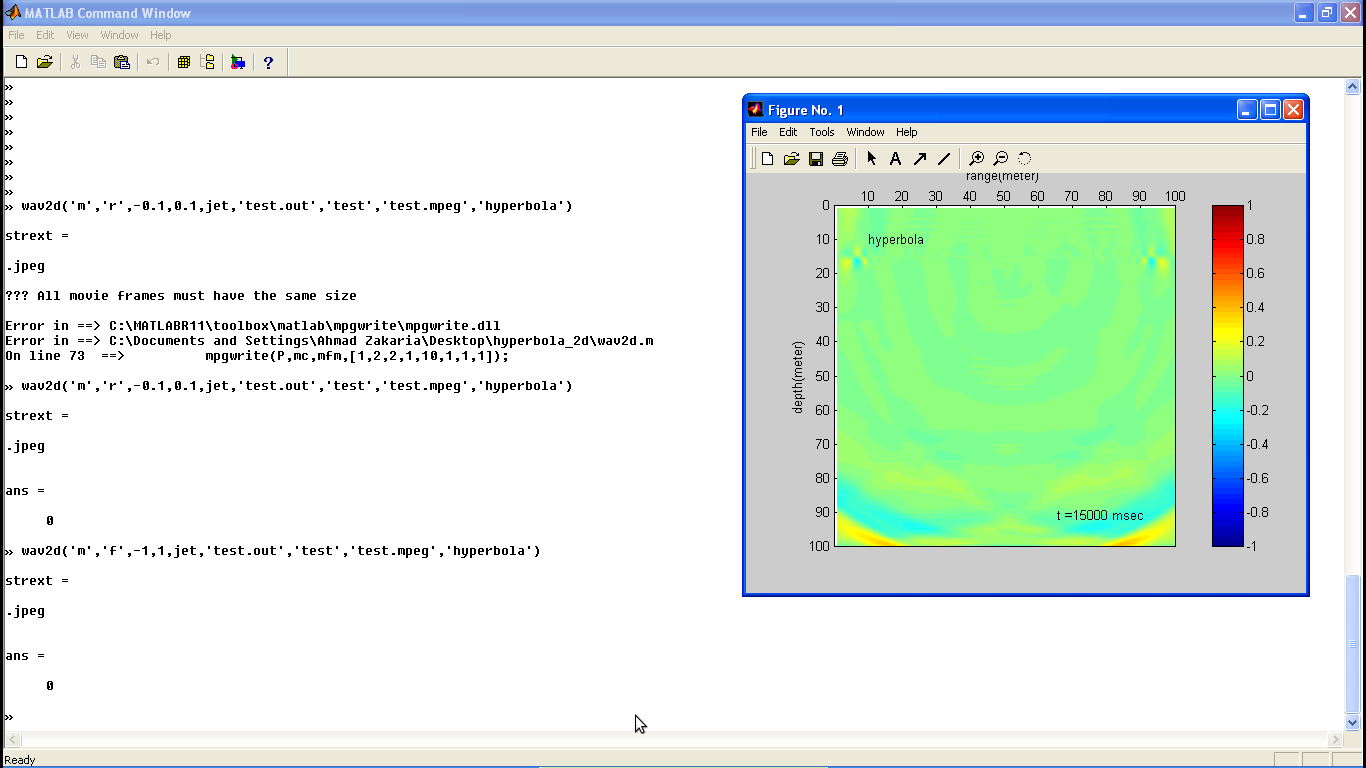Open the Path Browser
The image size is (1366, 768).
pos(207,62)
